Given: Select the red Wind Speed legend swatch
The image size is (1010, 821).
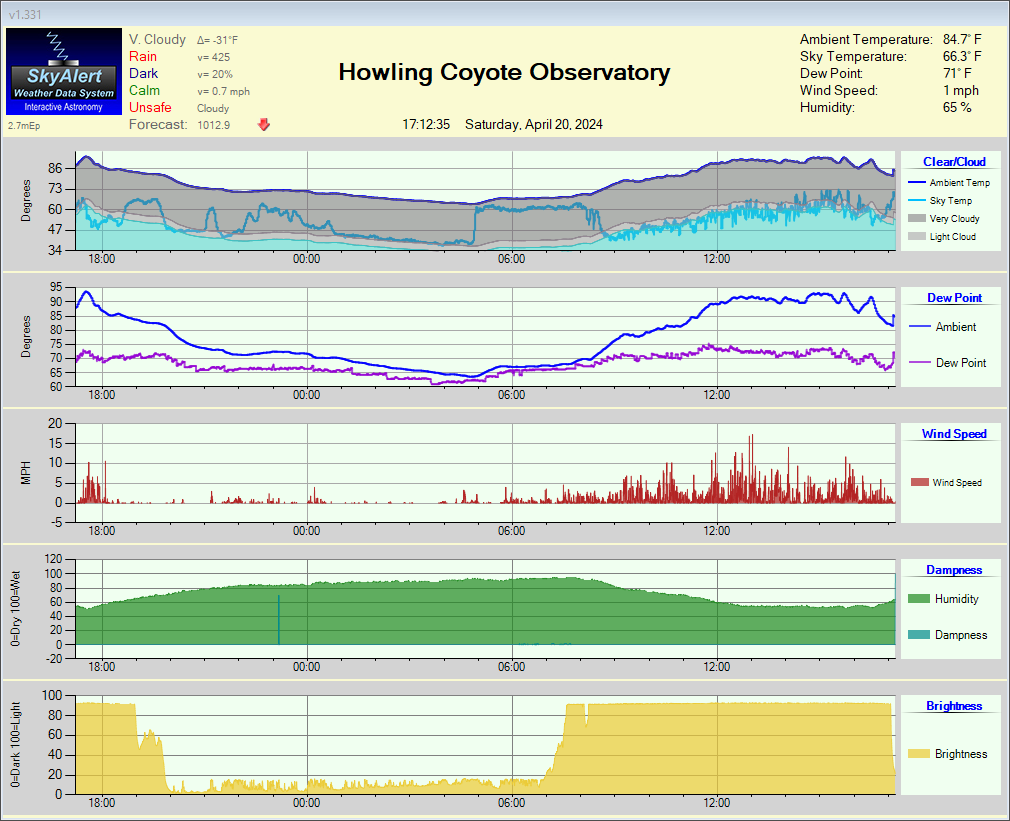Looking at the screenshot, I should pyautogui.click(x=919, y=483).
